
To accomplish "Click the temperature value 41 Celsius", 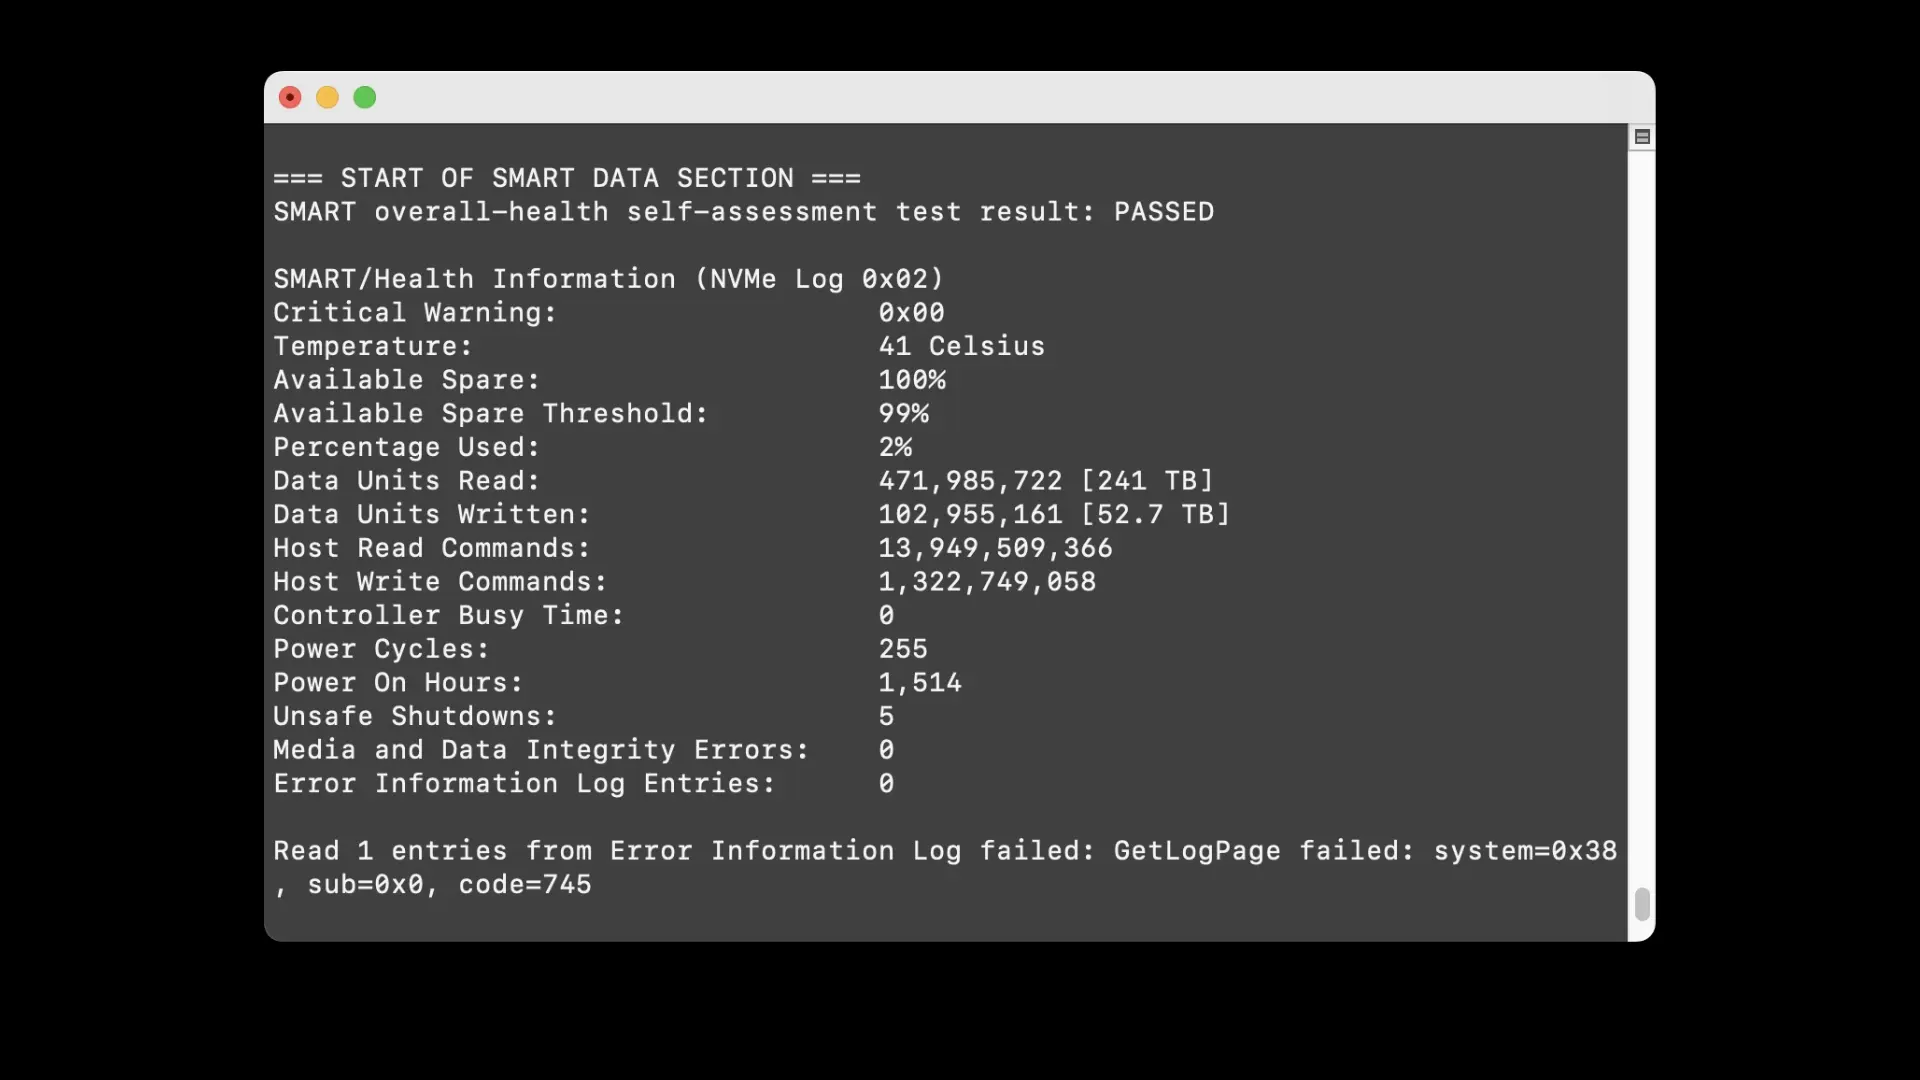I will (962, 346).
